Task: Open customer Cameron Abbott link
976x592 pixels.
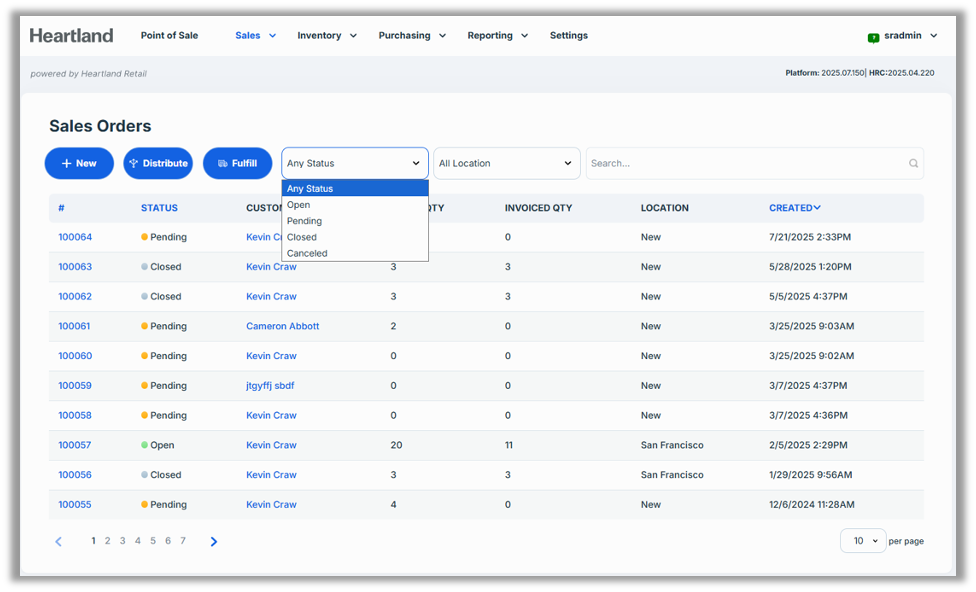Action: (x=282, y=326)
